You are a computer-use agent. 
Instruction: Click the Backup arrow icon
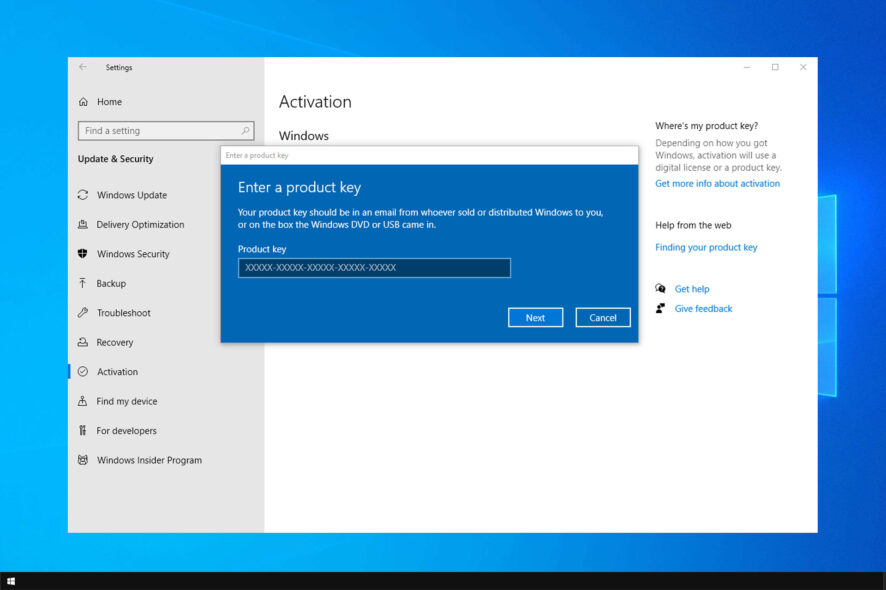[x=83, y=283]
